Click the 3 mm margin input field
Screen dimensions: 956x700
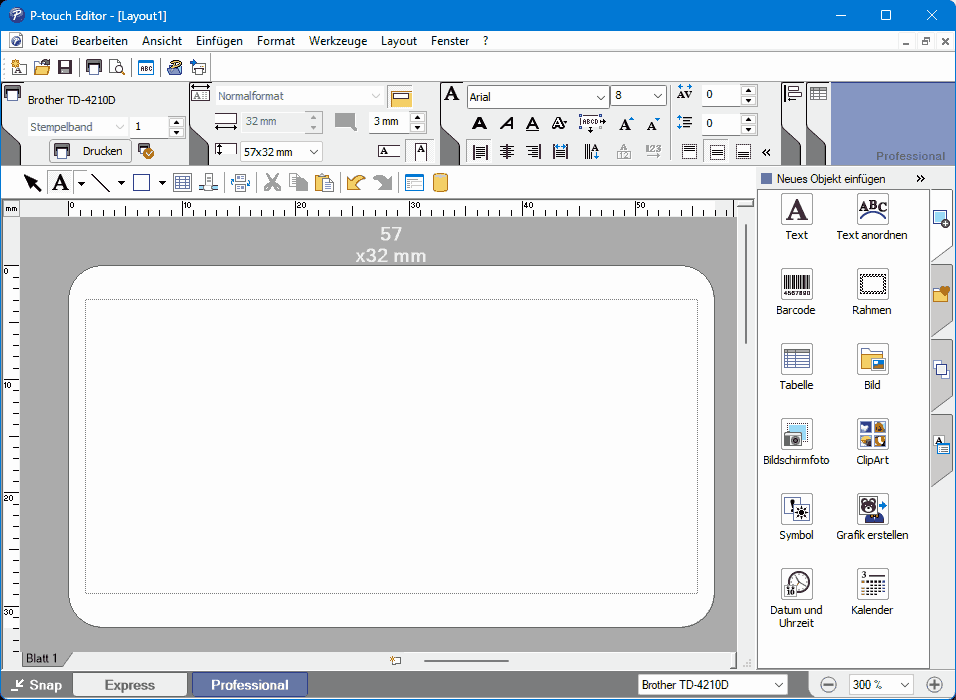390,122
